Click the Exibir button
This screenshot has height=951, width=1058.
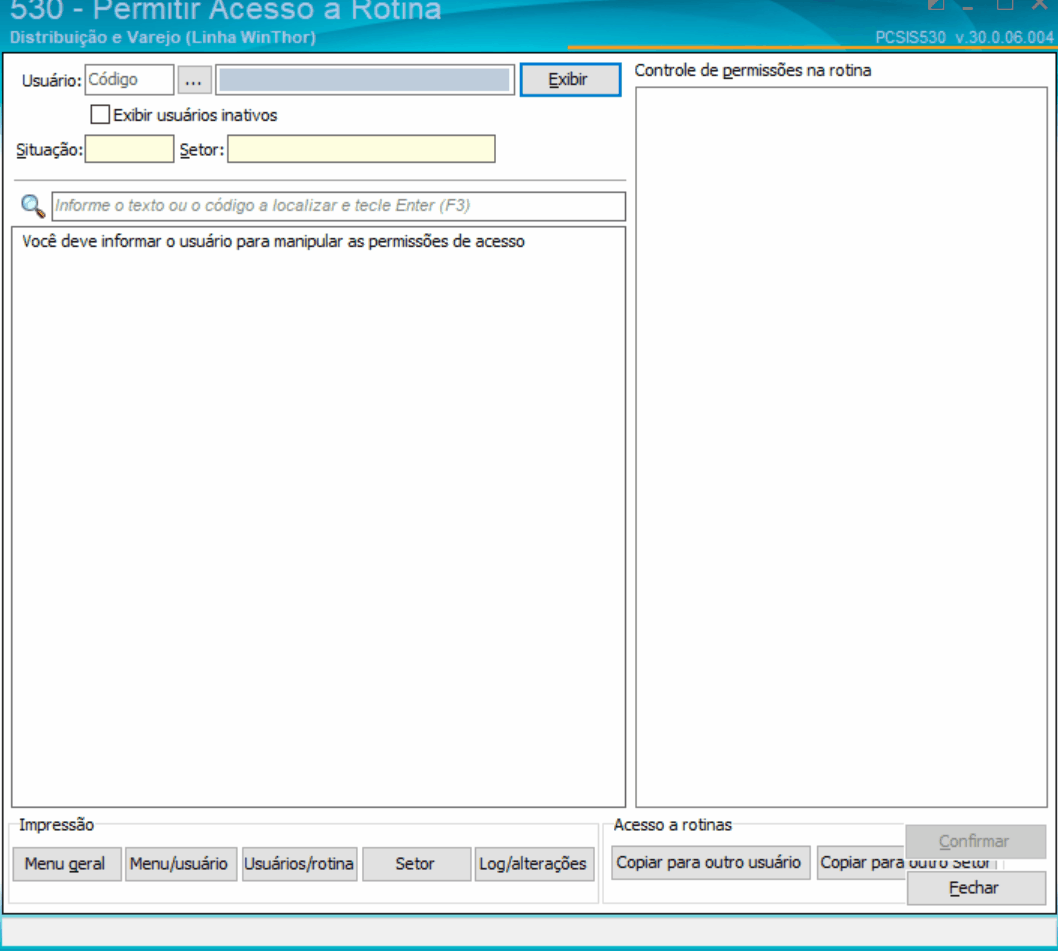tap(570, 80)
